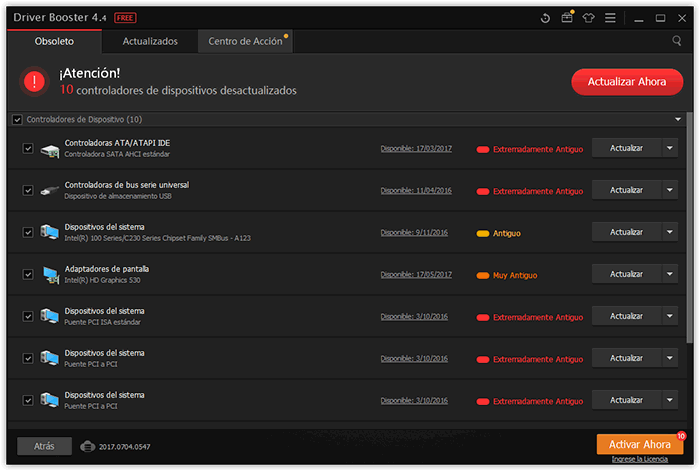700x471 pixels.
Task: Click the Atrás button
Action: [44, 445]
